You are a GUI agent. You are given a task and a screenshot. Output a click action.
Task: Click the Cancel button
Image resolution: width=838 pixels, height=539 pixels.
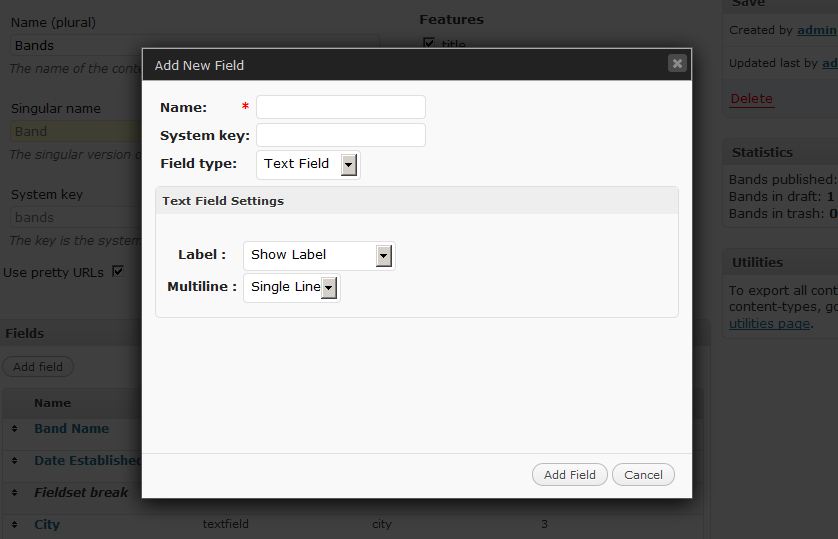[x=643, y=474]
